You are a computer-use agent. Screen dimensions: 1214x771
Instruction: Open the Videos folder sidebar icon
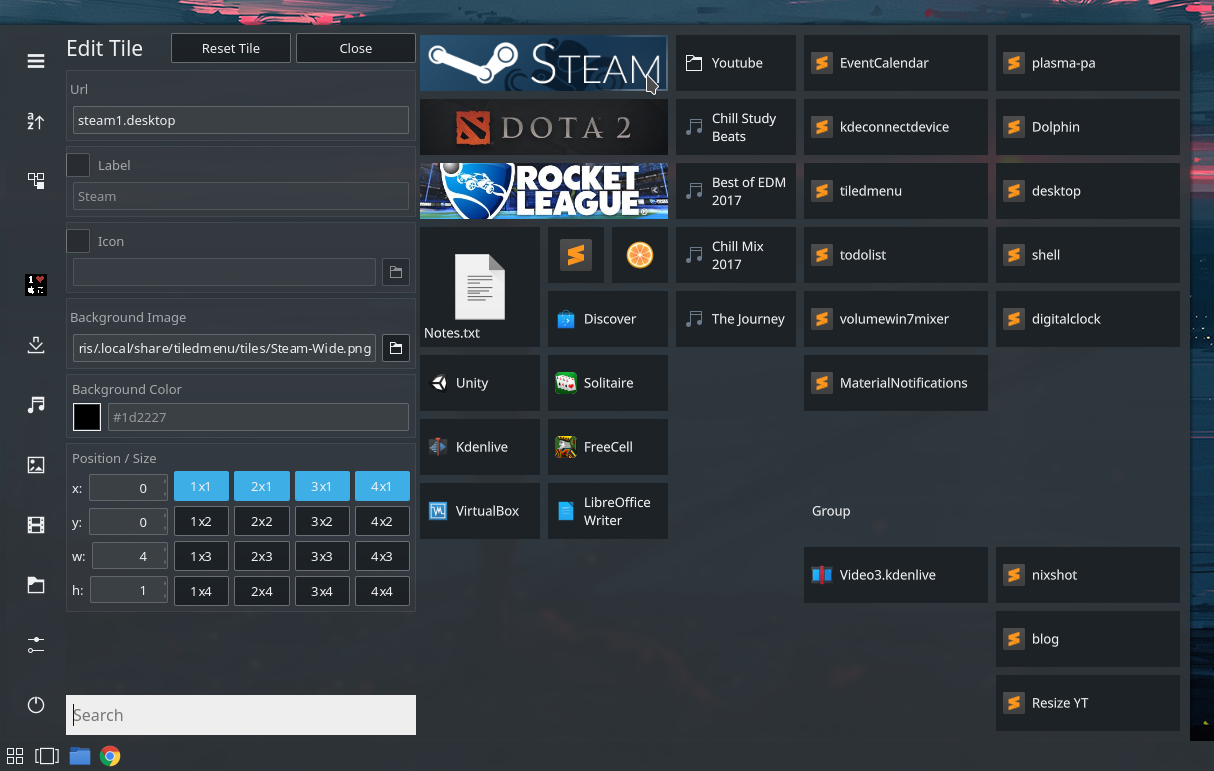click(x=36, y=525)
